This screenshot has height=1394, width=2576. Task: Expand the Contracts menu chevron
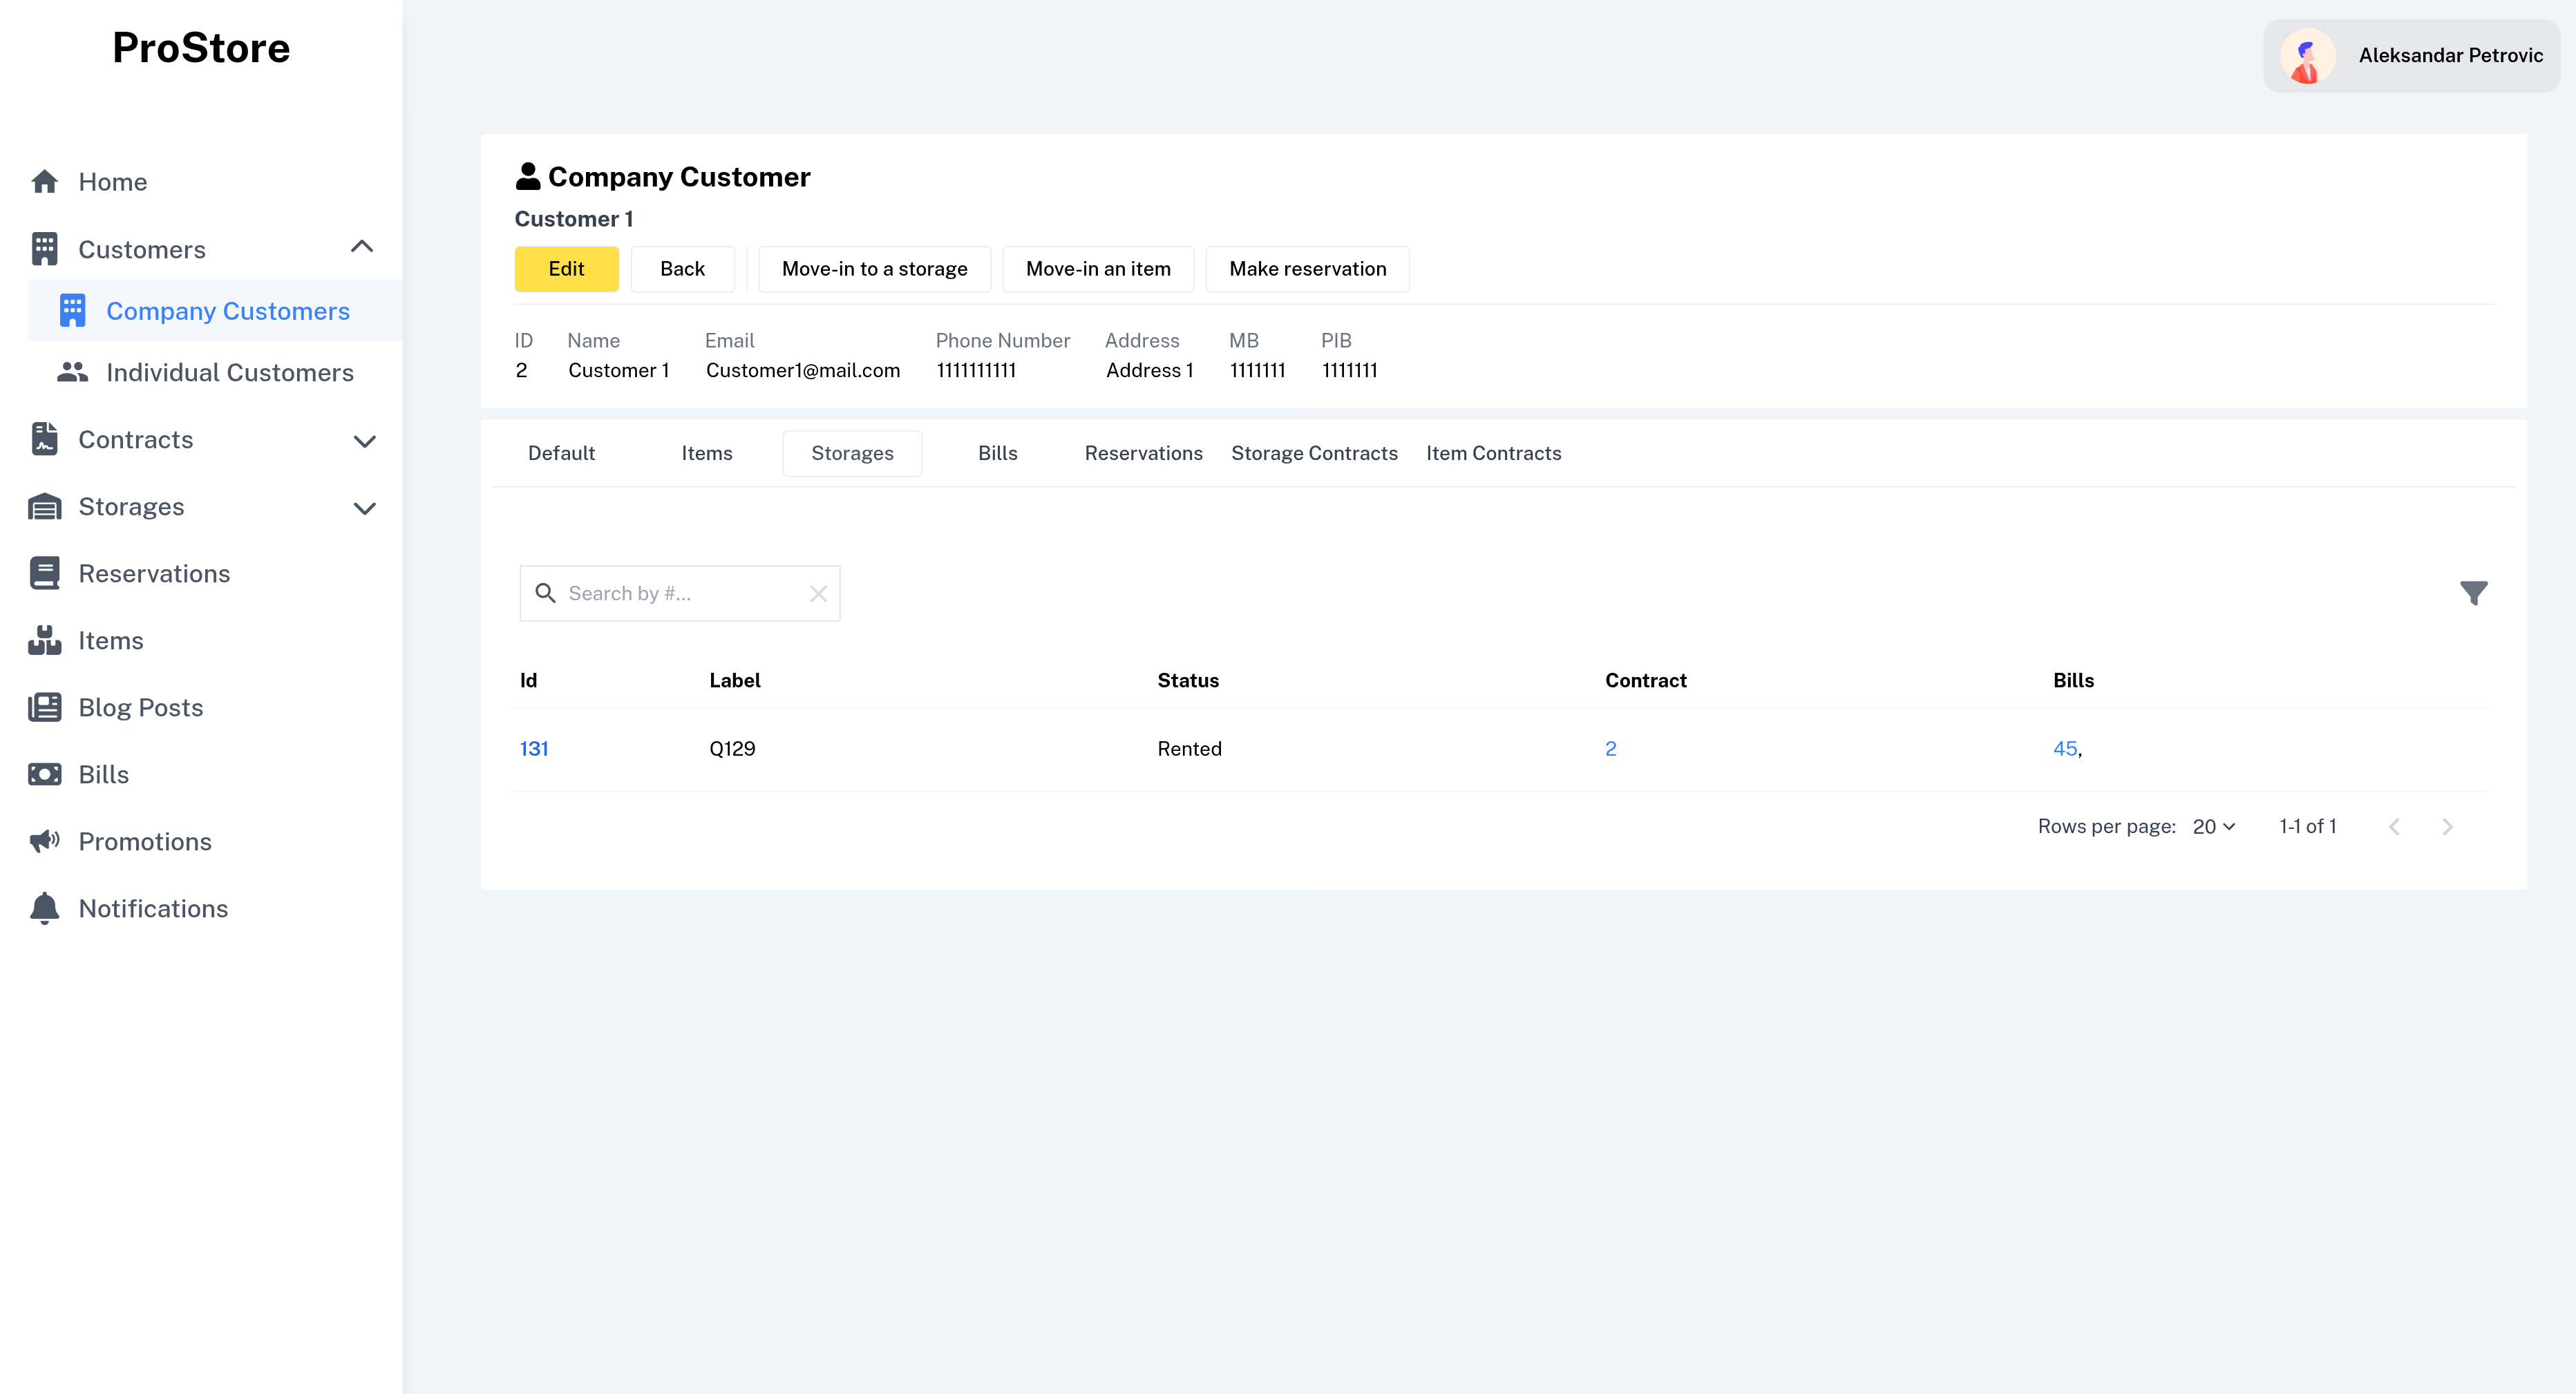(365, 441)
